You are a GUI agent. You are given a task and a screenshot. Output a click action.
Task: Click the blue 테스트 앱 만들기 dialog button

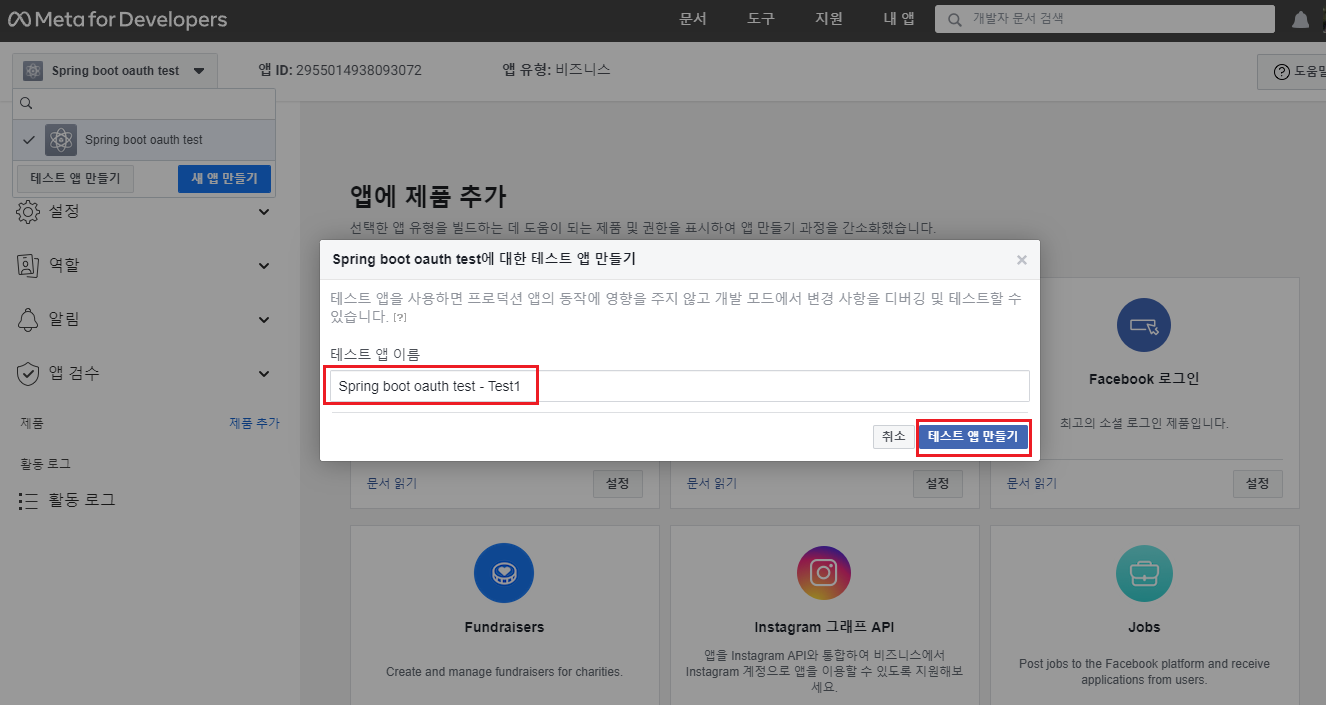(973, 437)
